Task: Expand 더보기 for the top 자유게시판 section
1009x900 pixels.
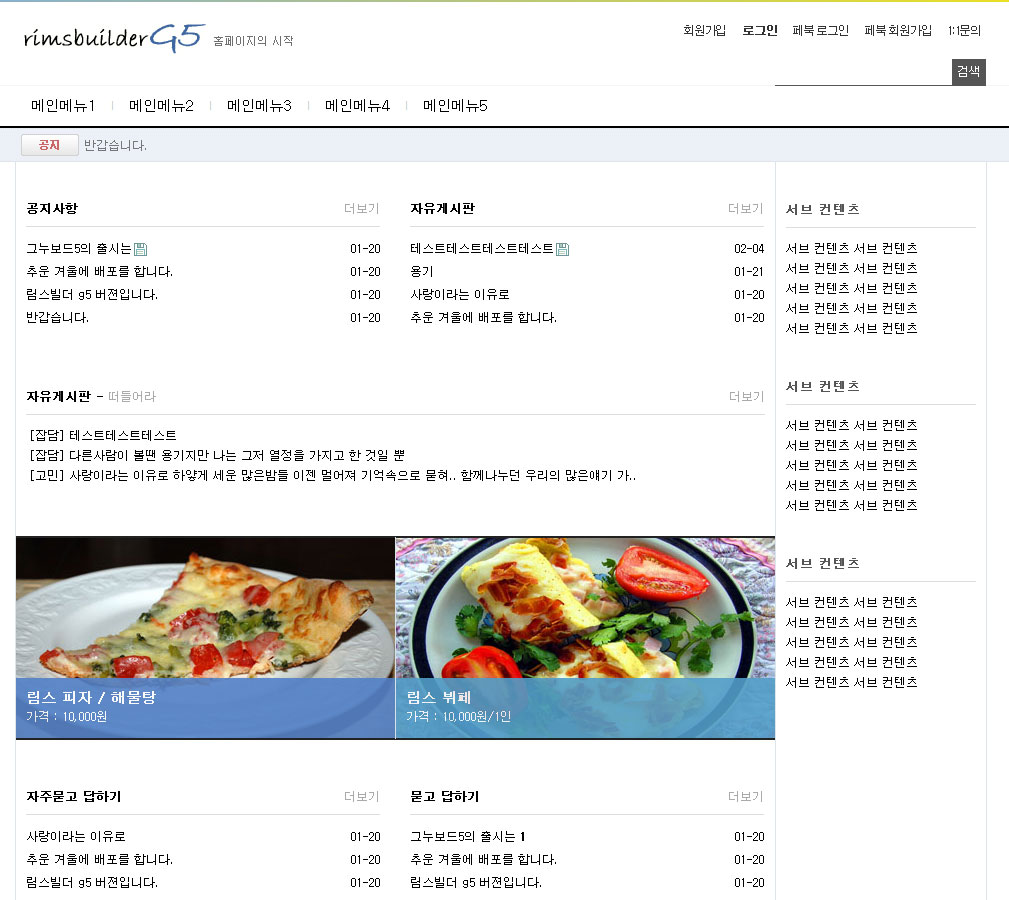Action: [745, 209]
